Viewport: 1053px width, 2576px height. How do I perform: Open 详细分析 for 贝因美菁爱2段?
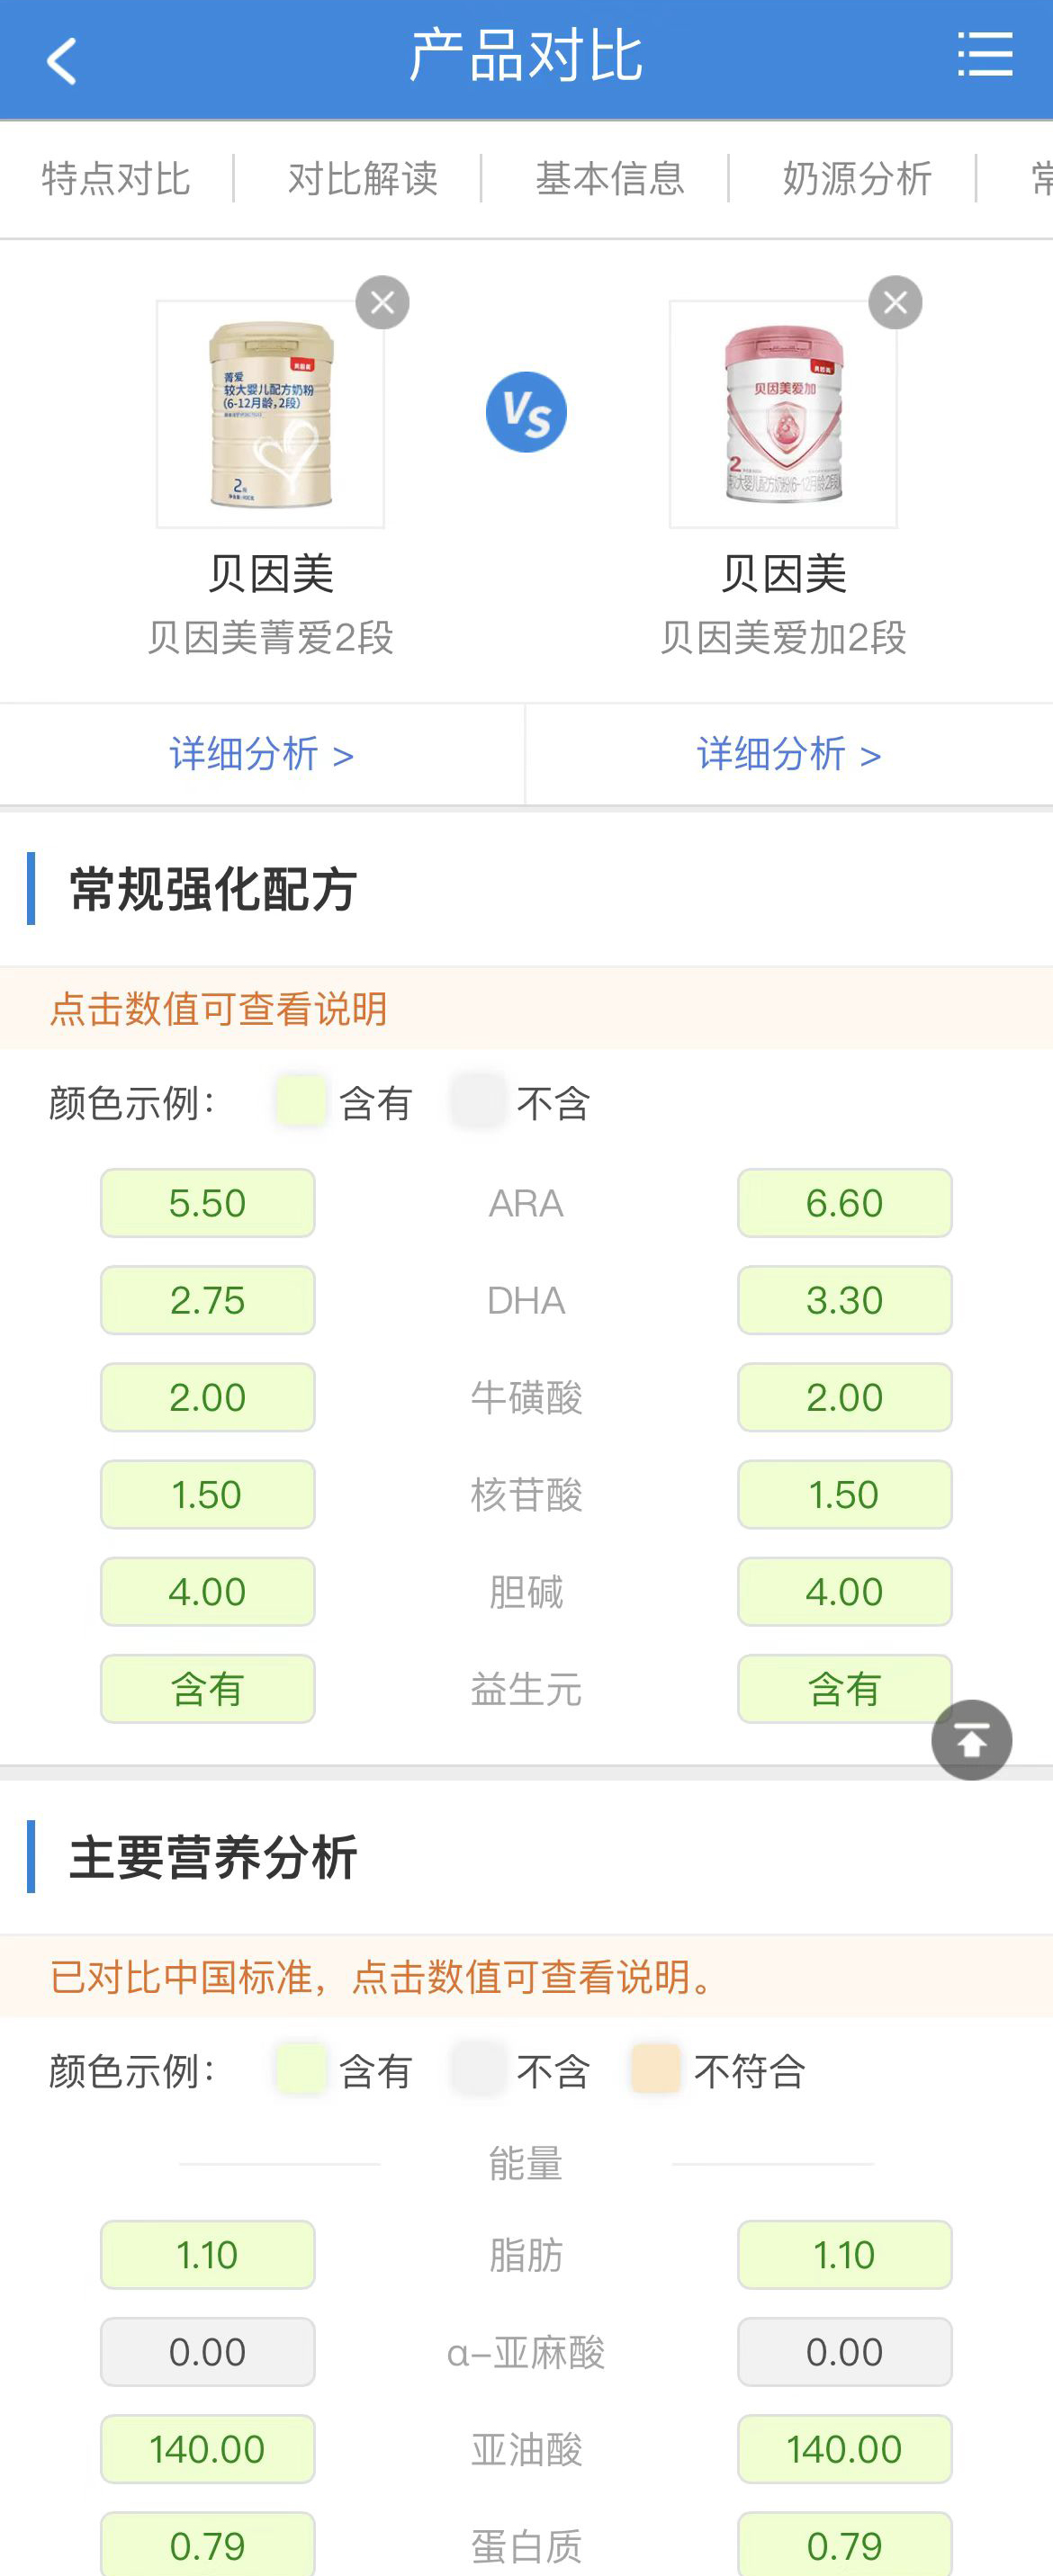[x=261, y=754]
